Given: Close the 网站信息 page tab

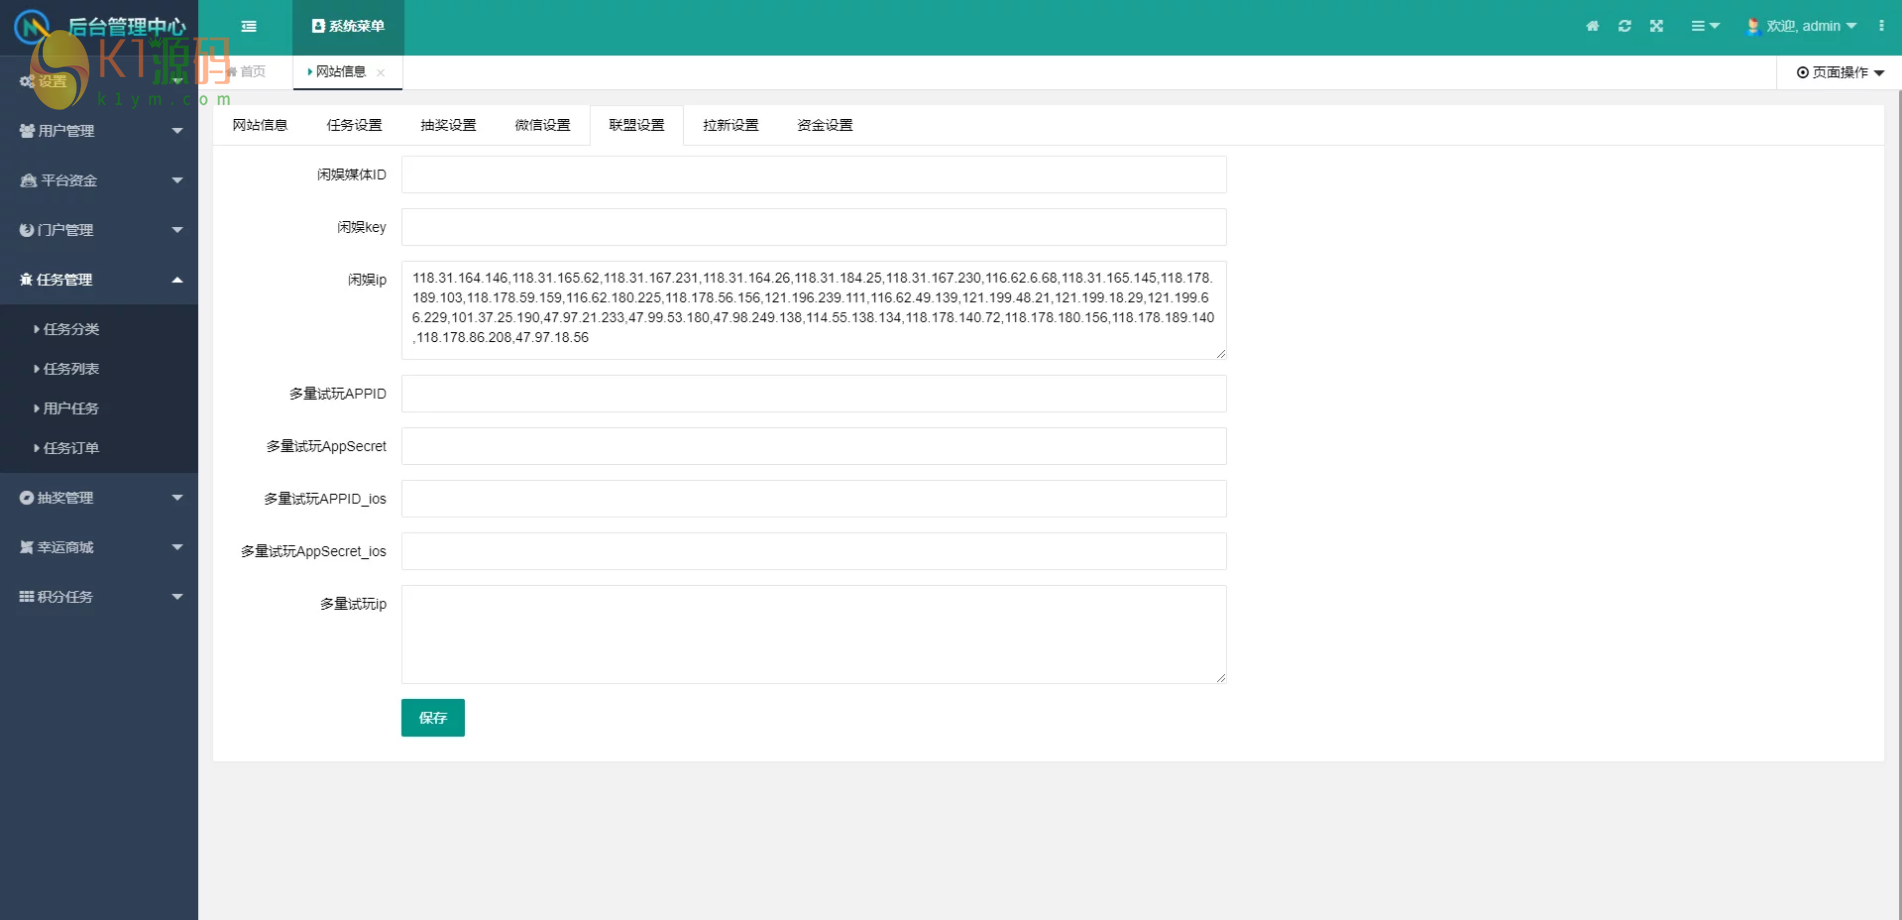Looking at the screenshot, I should [x=381, y=72].
